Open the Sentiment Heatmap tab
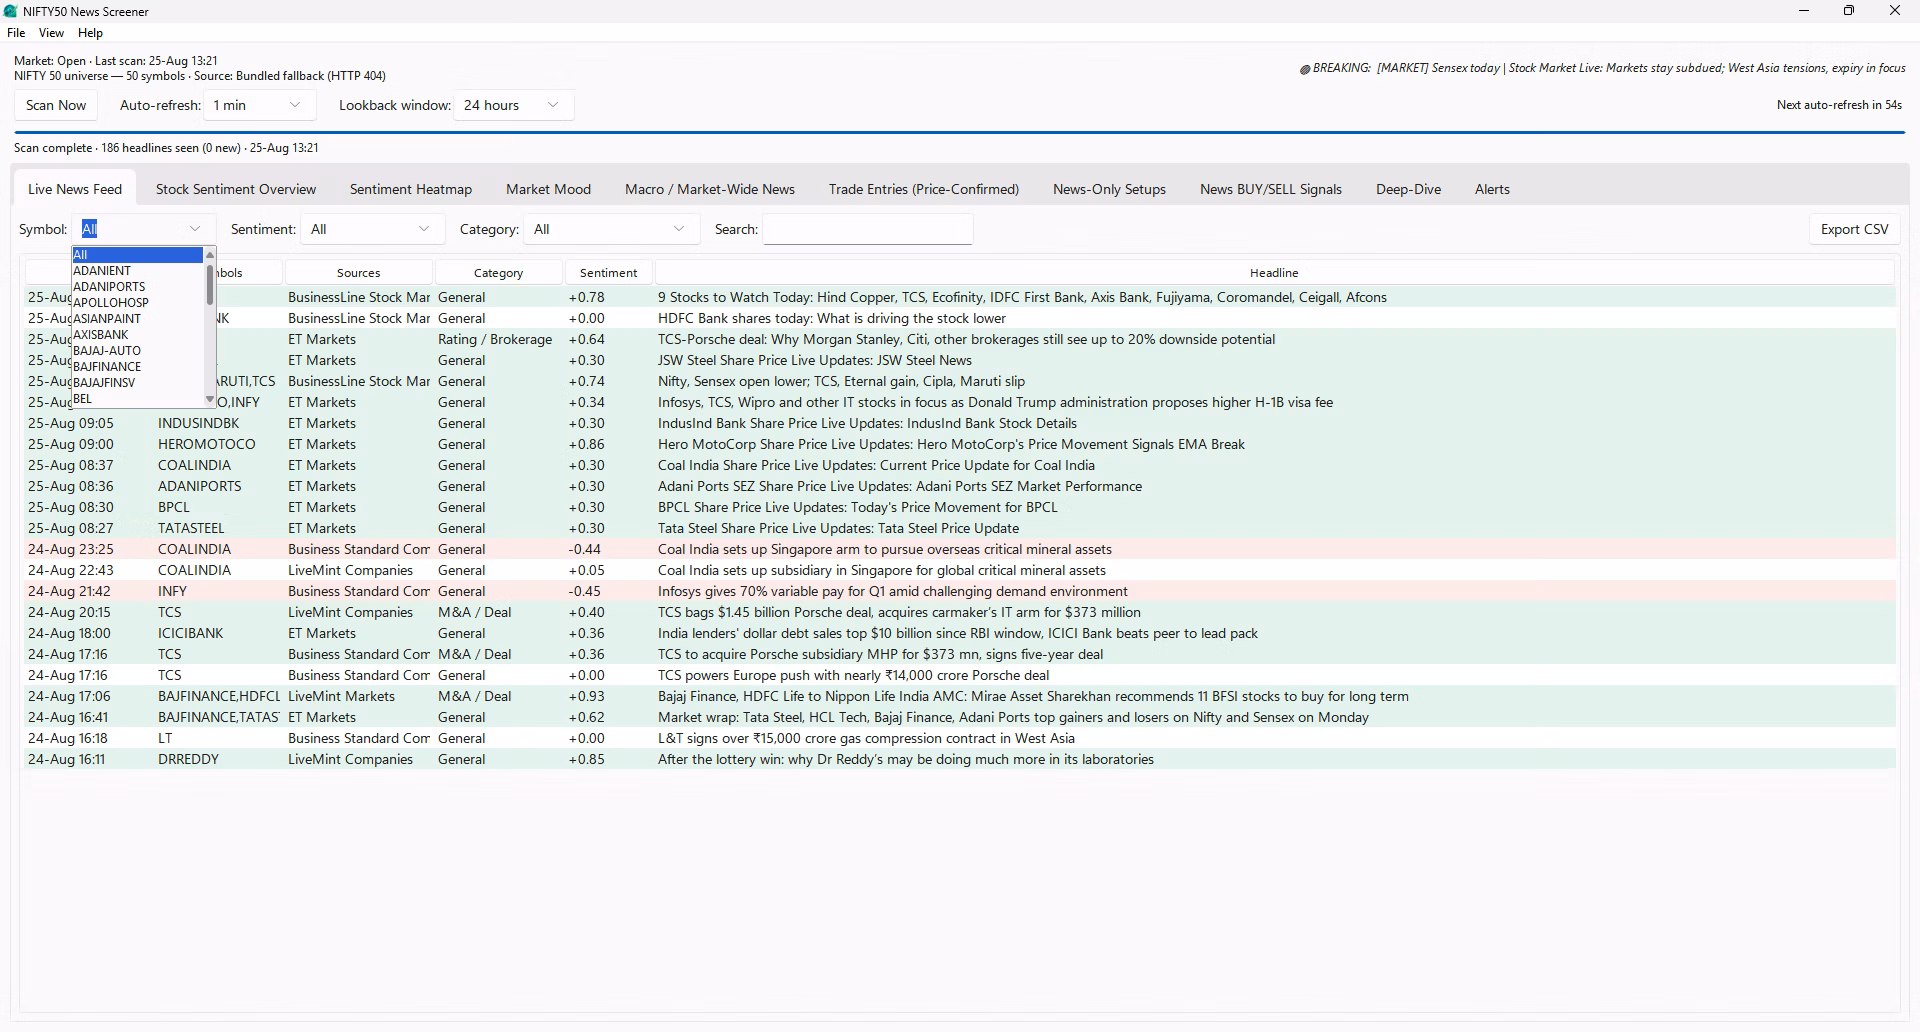 click(411, 189)
